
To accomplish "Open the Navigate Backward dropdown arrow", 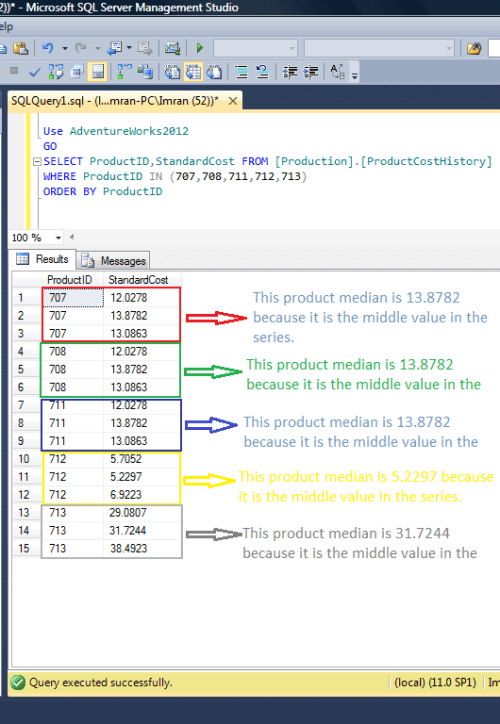I will 129,48.
